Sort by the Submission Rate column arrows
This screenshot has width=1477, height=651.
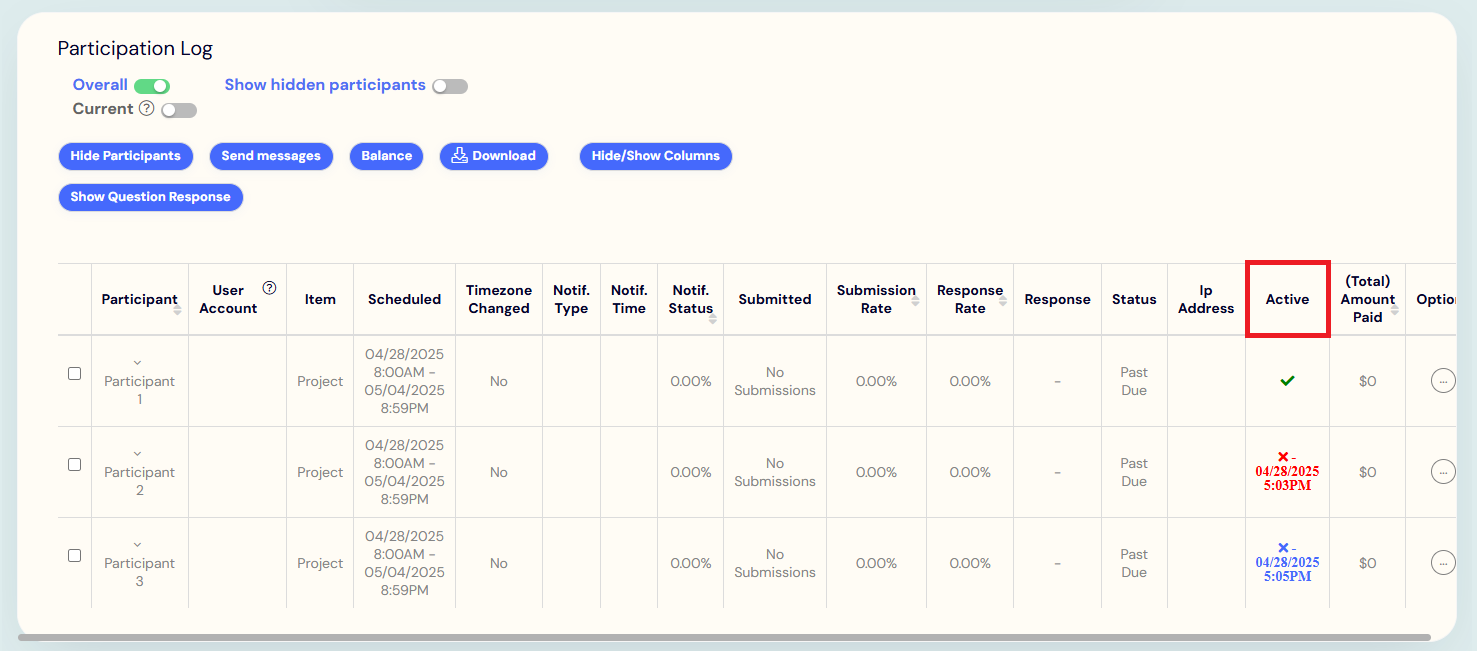coord(915,299)
